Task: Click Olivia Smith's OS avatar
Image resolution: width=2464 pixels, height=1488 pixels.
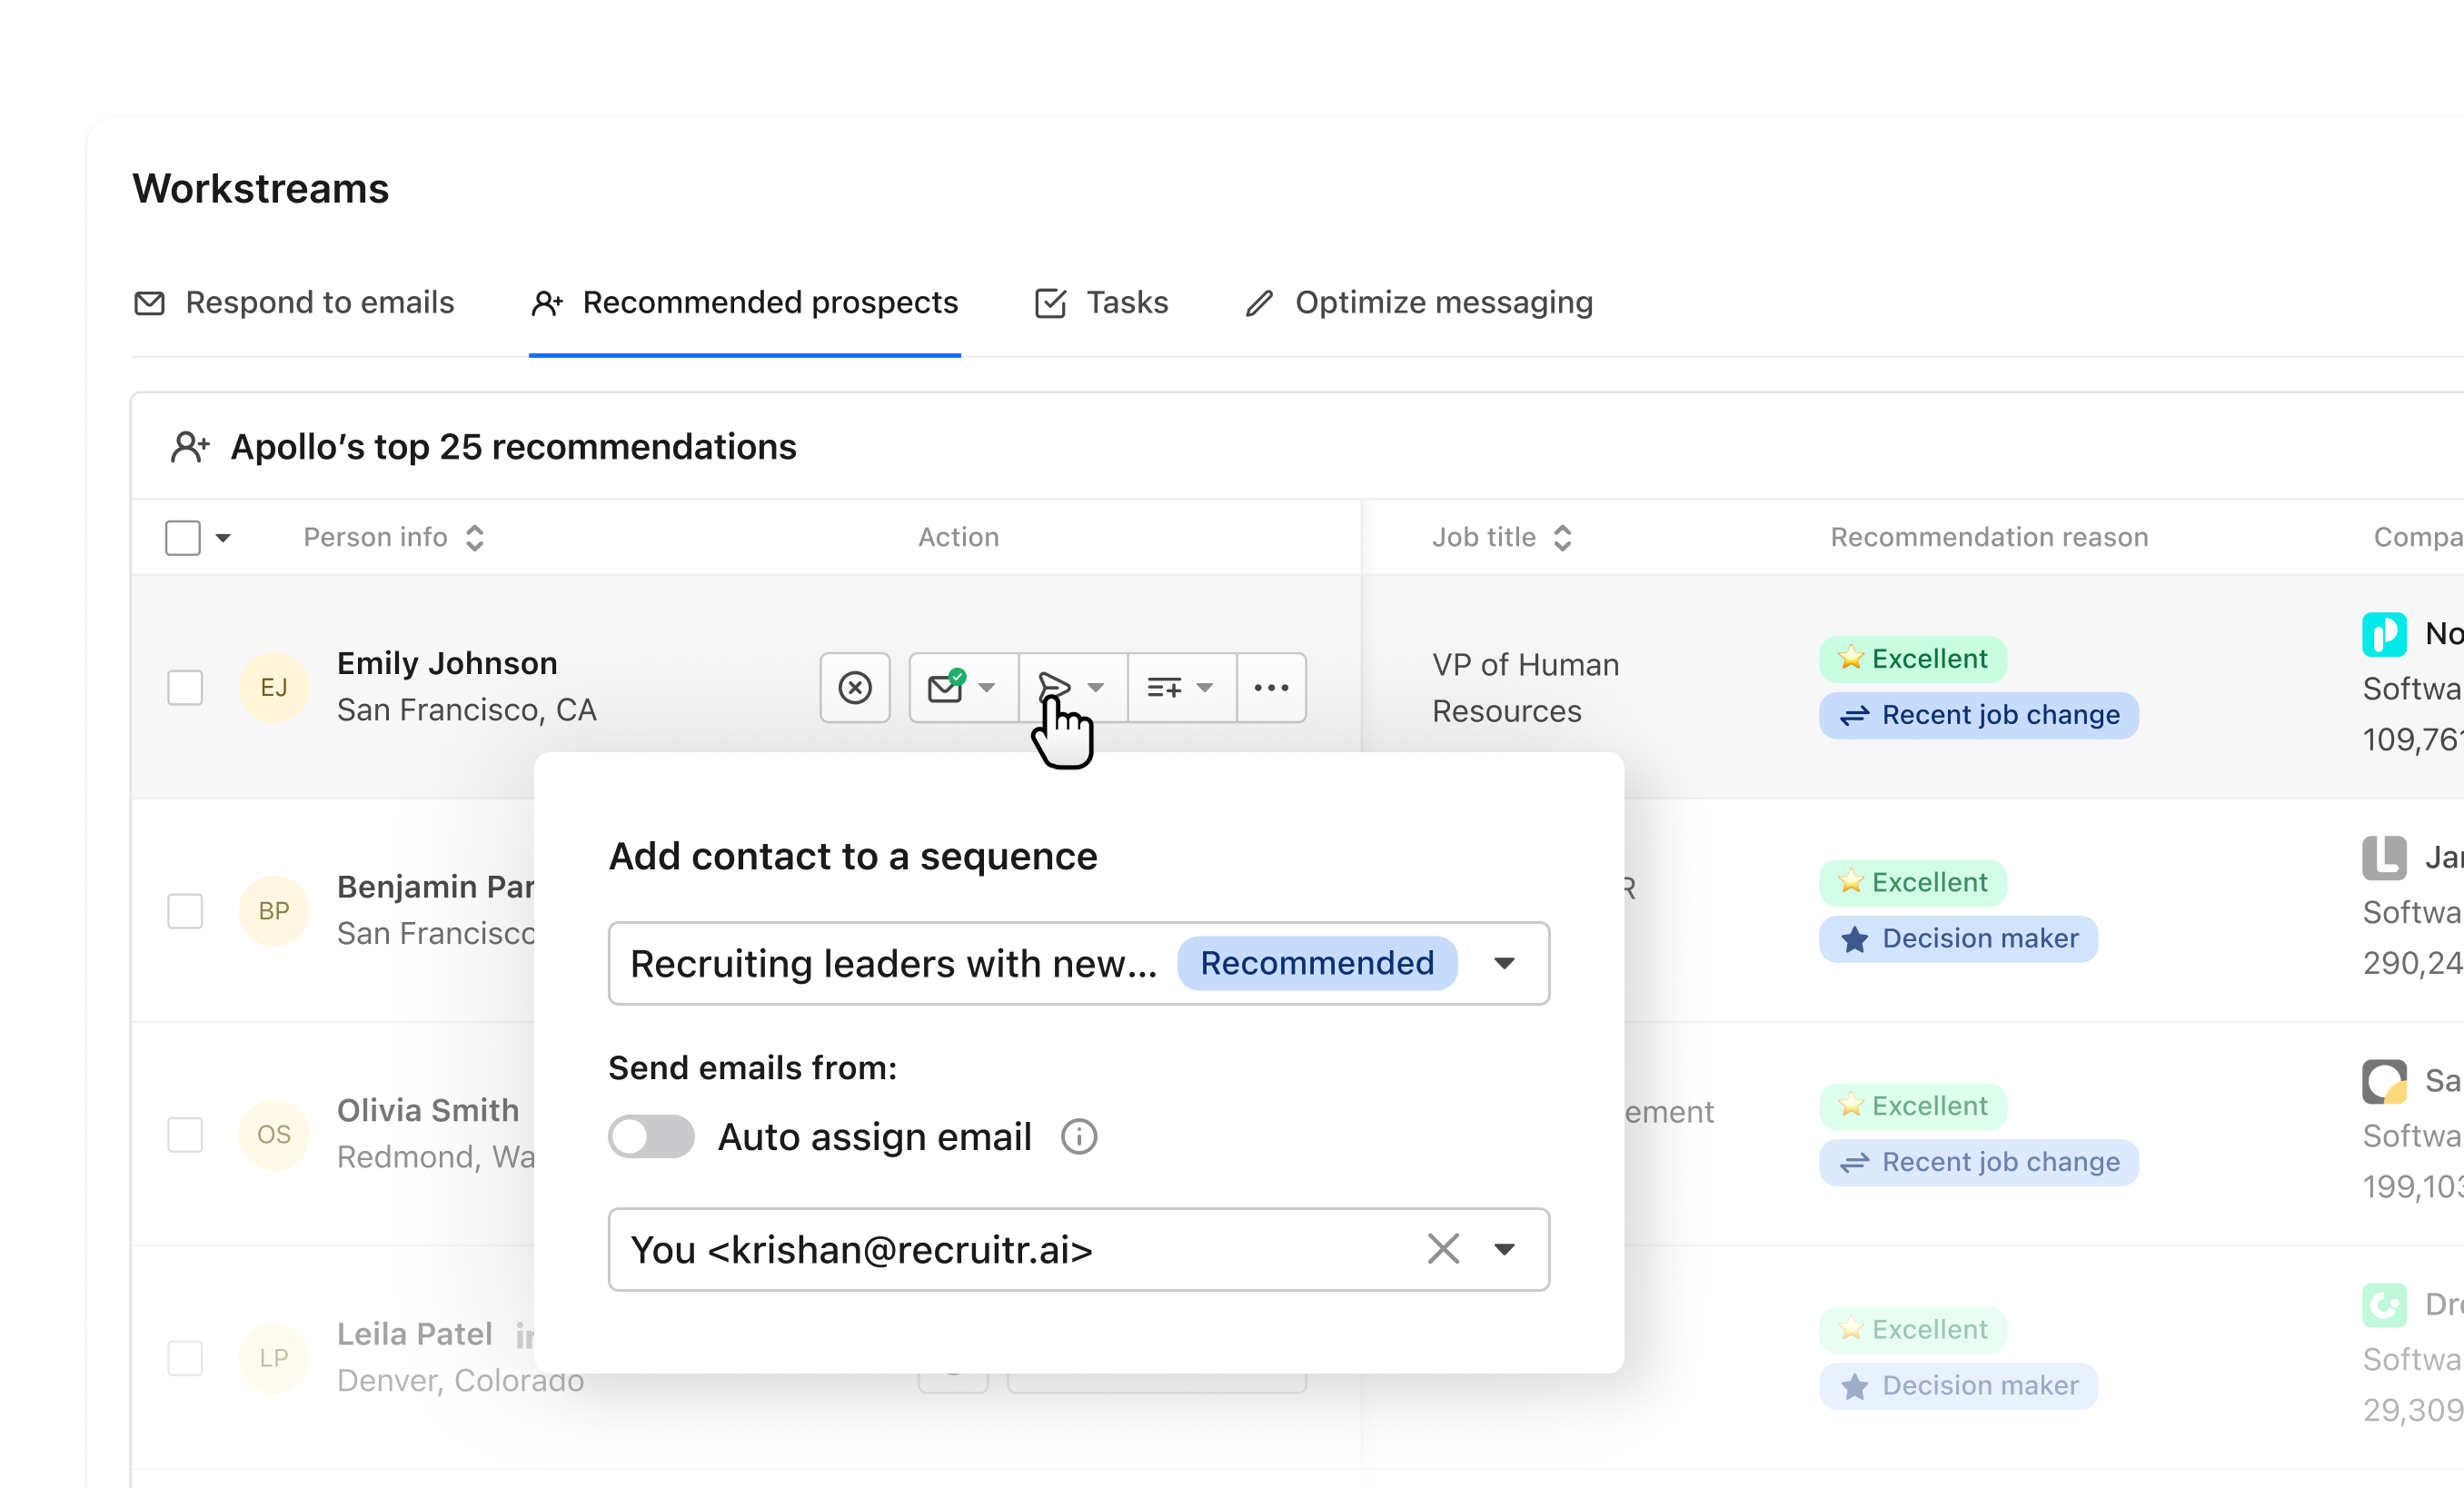Action: (x=274, y=1134)
